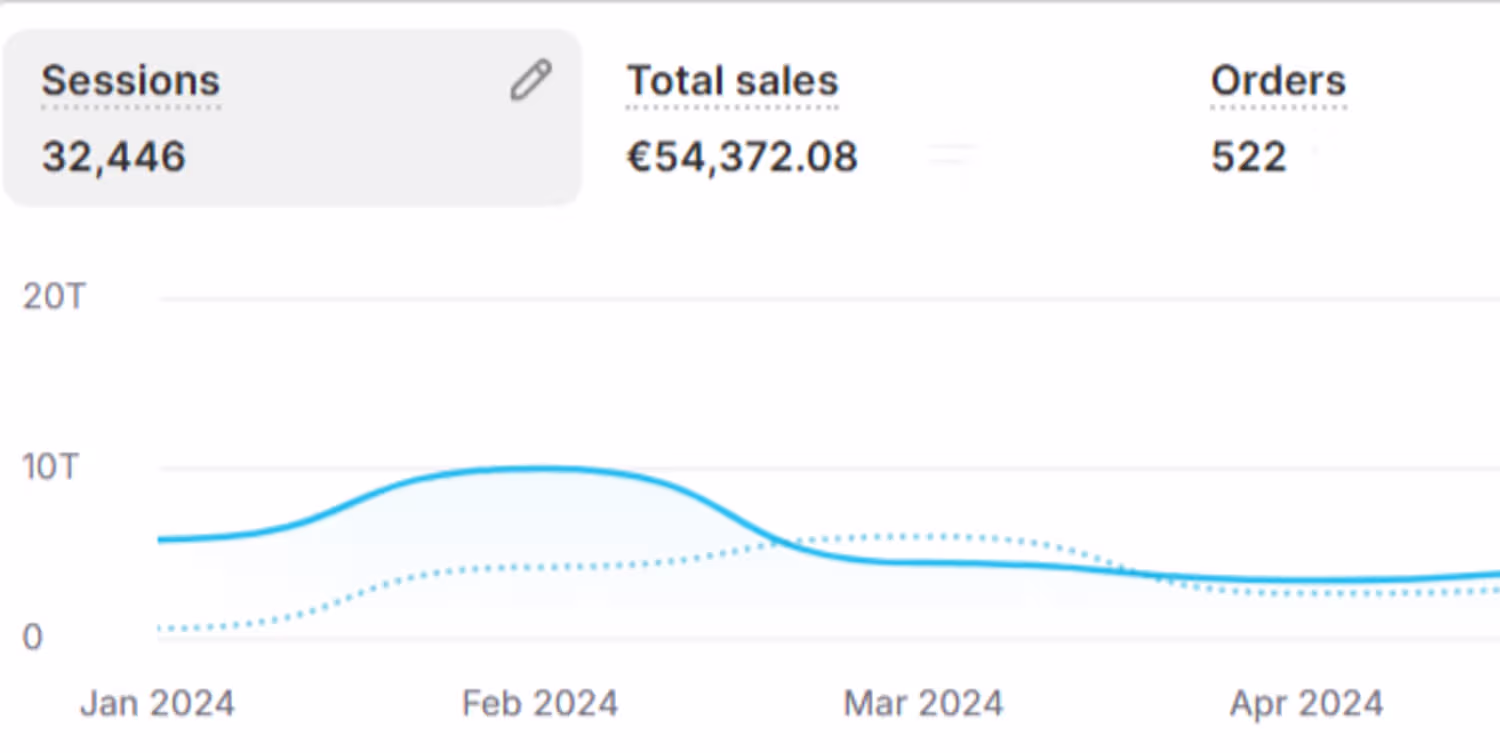Select the Sessions metric title

(131, 81)
